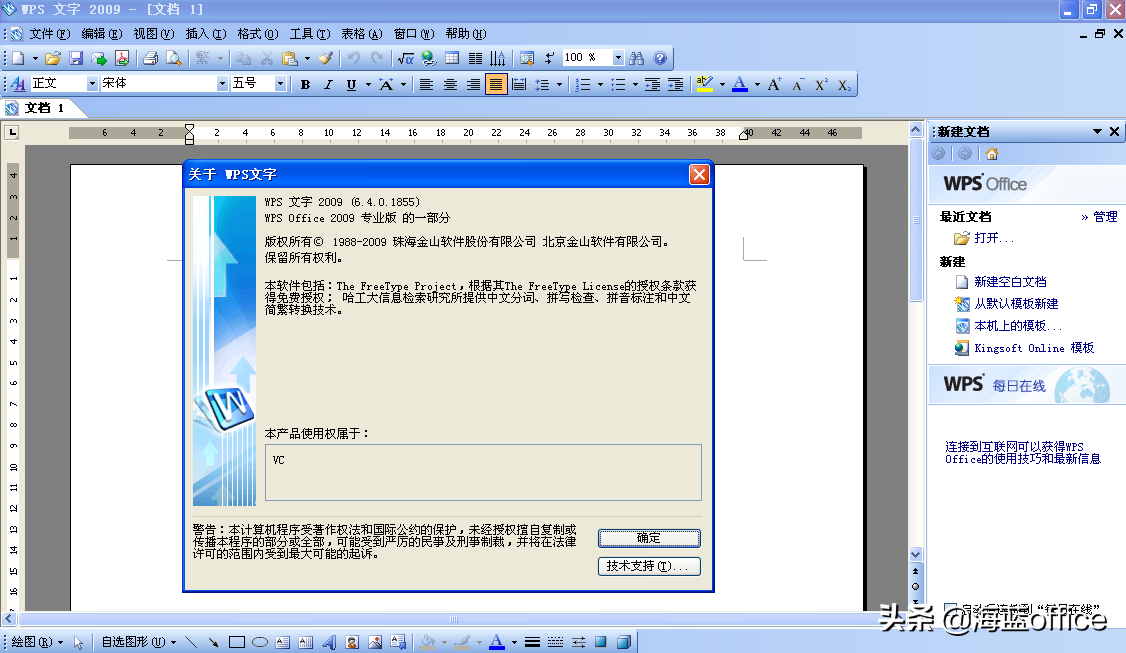Save the document with floppy disk icon
This screenshot has height=653, width=1126.
click(75, 58)
